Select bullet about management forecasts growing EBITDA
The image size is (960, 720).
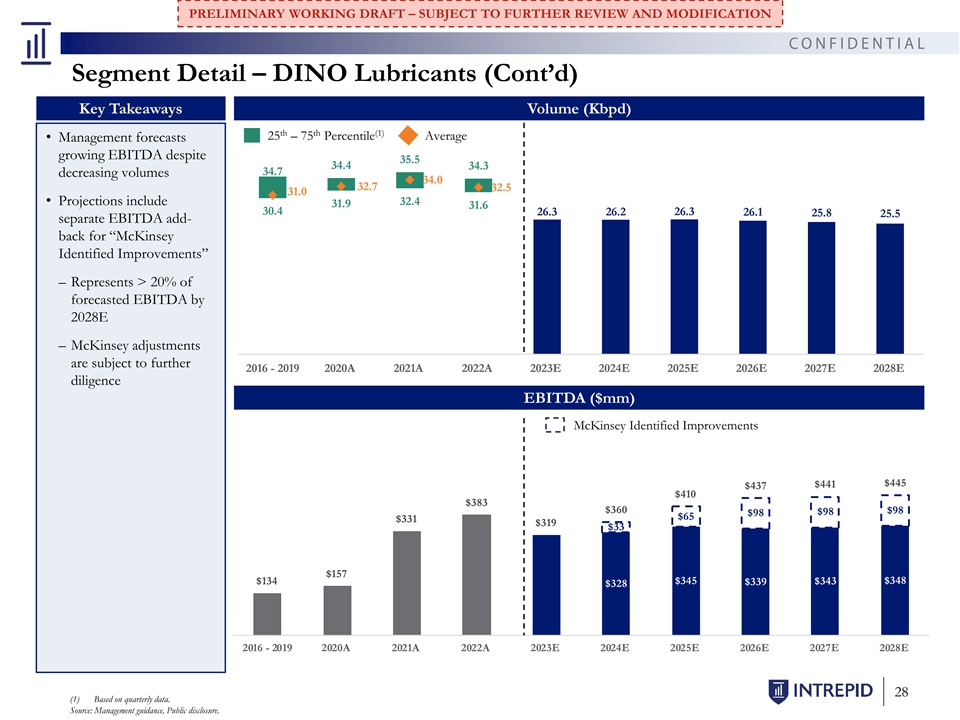click(132, 155)
